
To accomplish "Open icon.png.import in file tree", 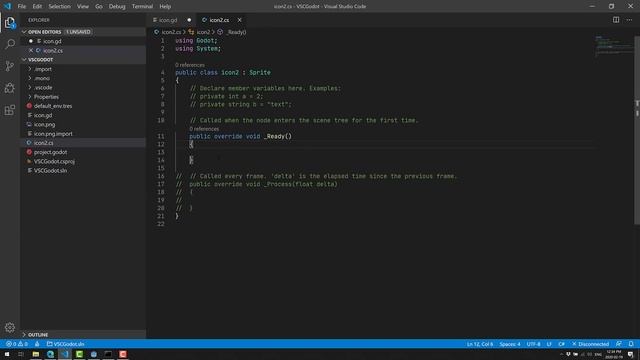I will 83,133.
